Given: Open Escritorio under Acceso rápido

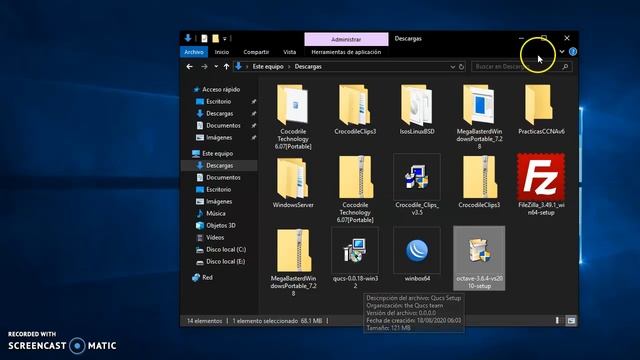Looking at the screenshot, I should 219,101.
